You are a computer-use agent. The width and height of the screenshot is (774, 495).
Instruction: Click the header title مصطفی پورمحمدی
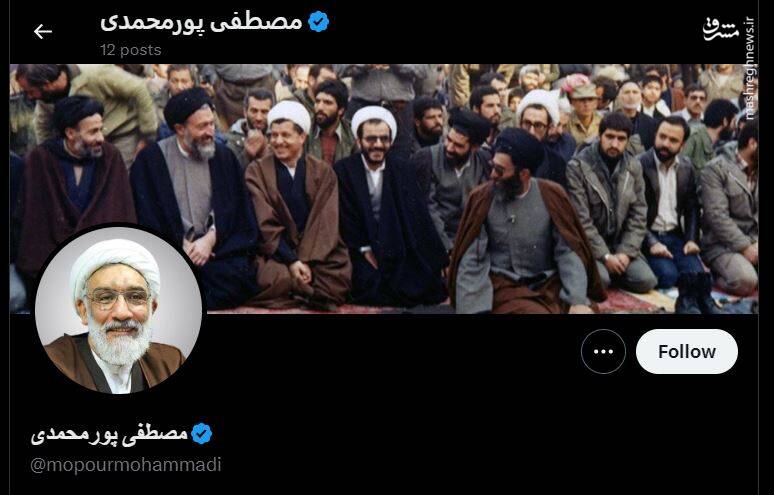pyautogui.click(x=201, y=23)
